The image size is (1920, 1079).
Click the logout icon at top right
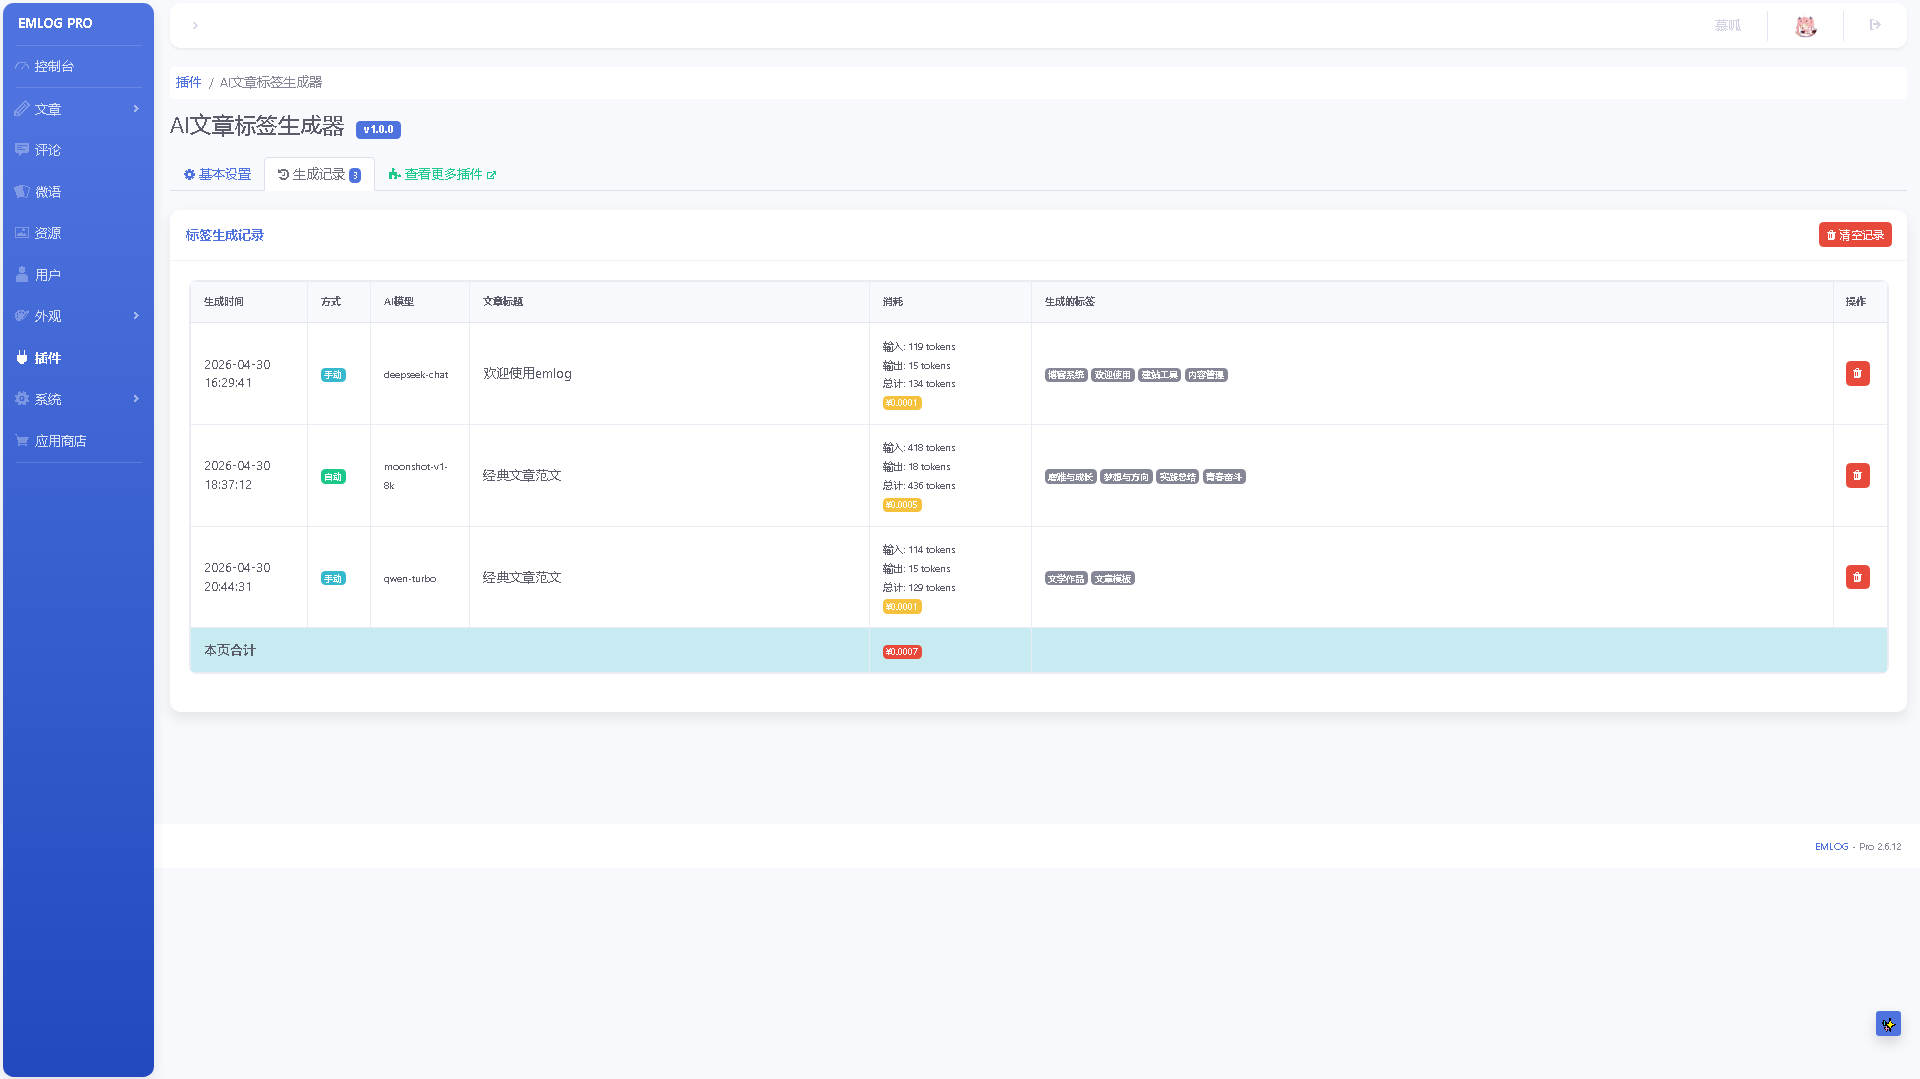click(1875, 25)
